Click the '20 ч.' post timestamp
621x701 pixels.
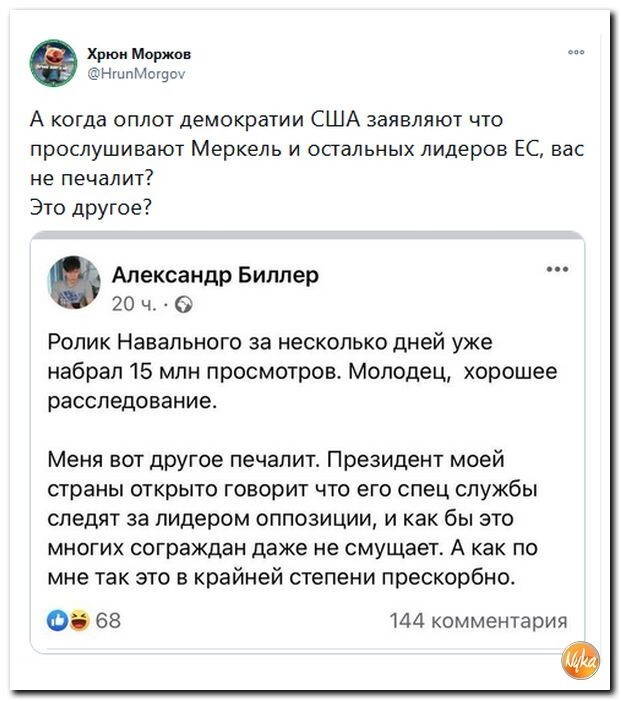pos(134,304)
